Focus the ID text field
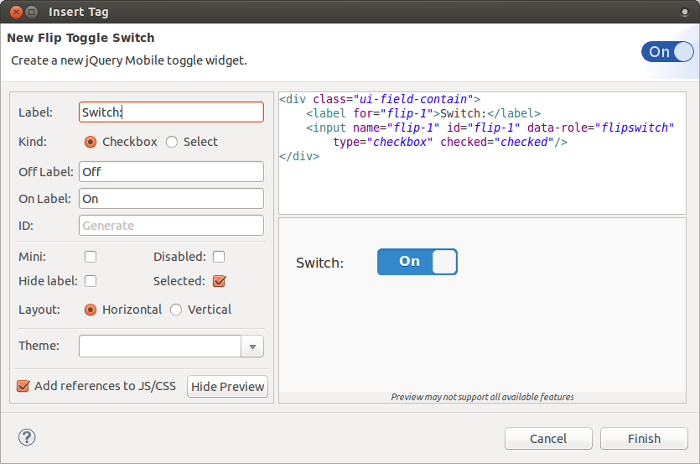 point(171,226)
